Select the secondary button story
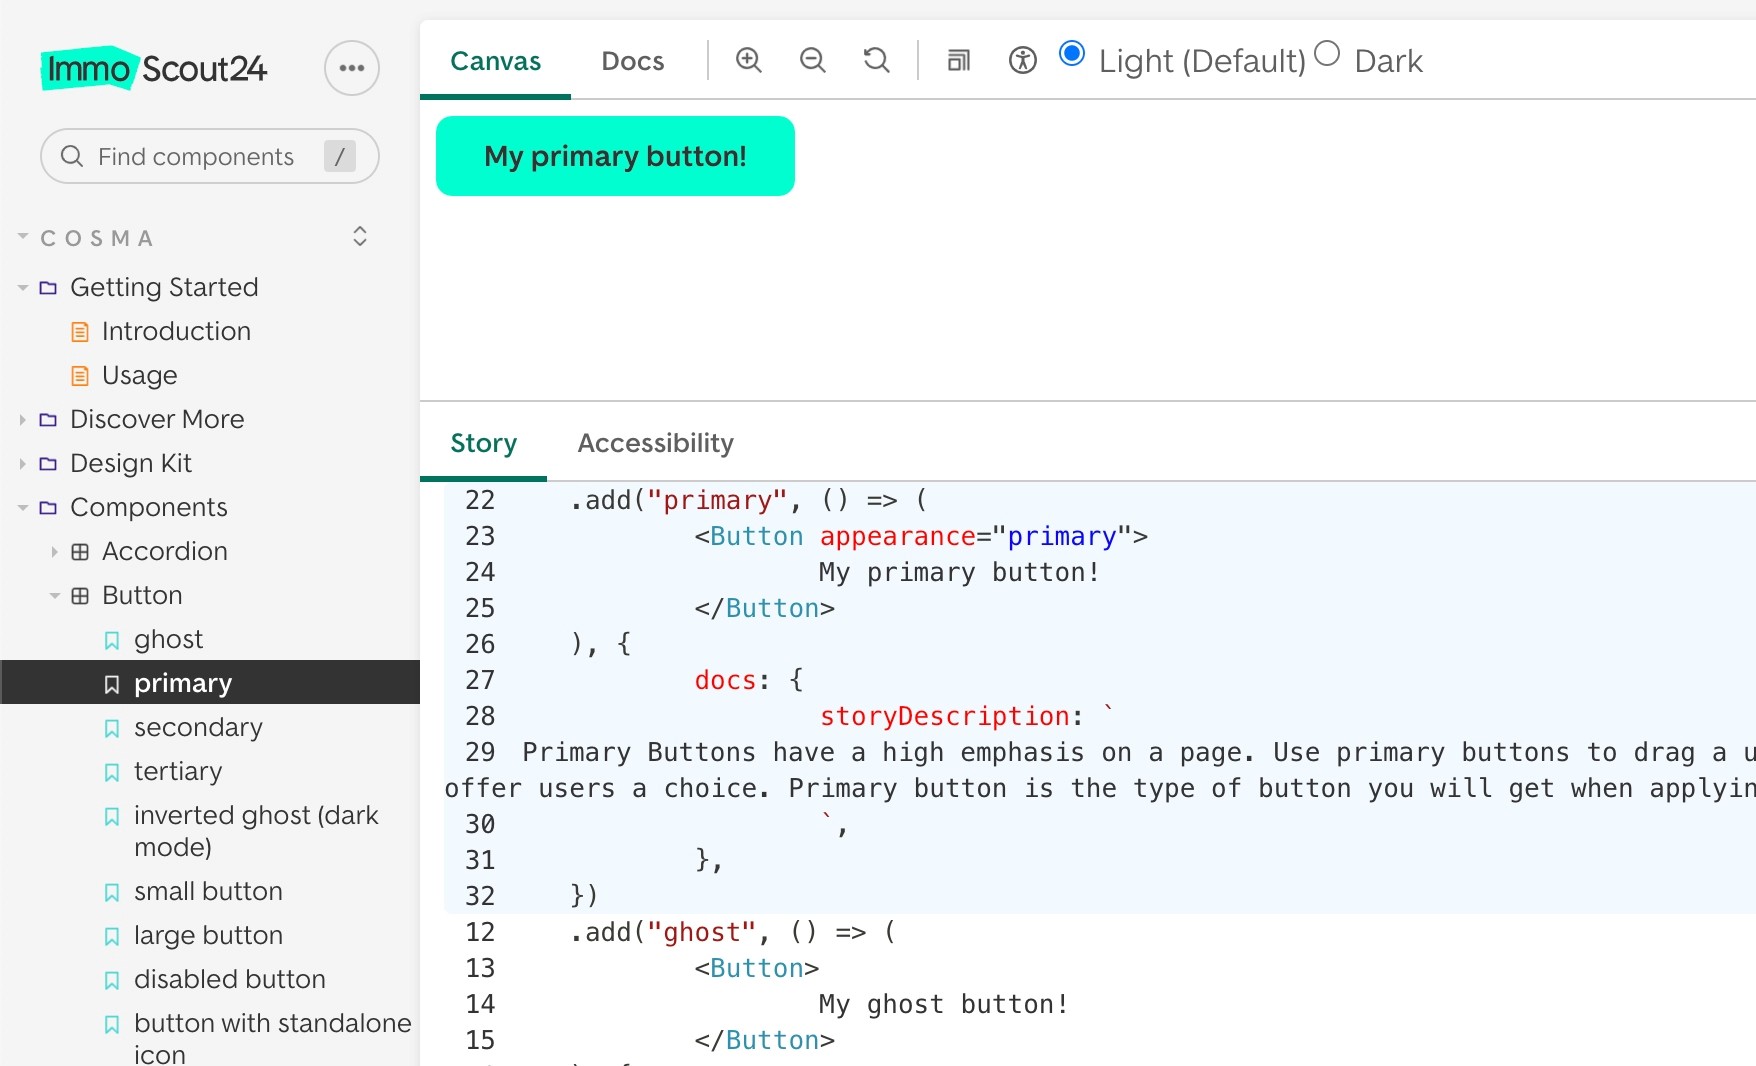1756x1066 pixels. (x=198, y=727)
